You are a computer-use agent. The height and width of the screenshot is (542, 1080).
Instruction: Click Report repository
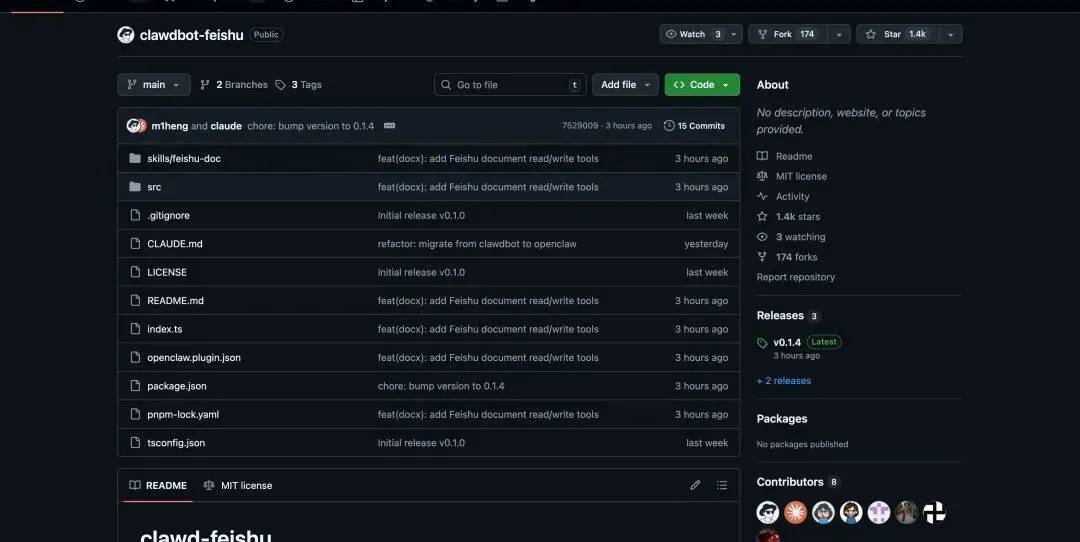(796, 277)
